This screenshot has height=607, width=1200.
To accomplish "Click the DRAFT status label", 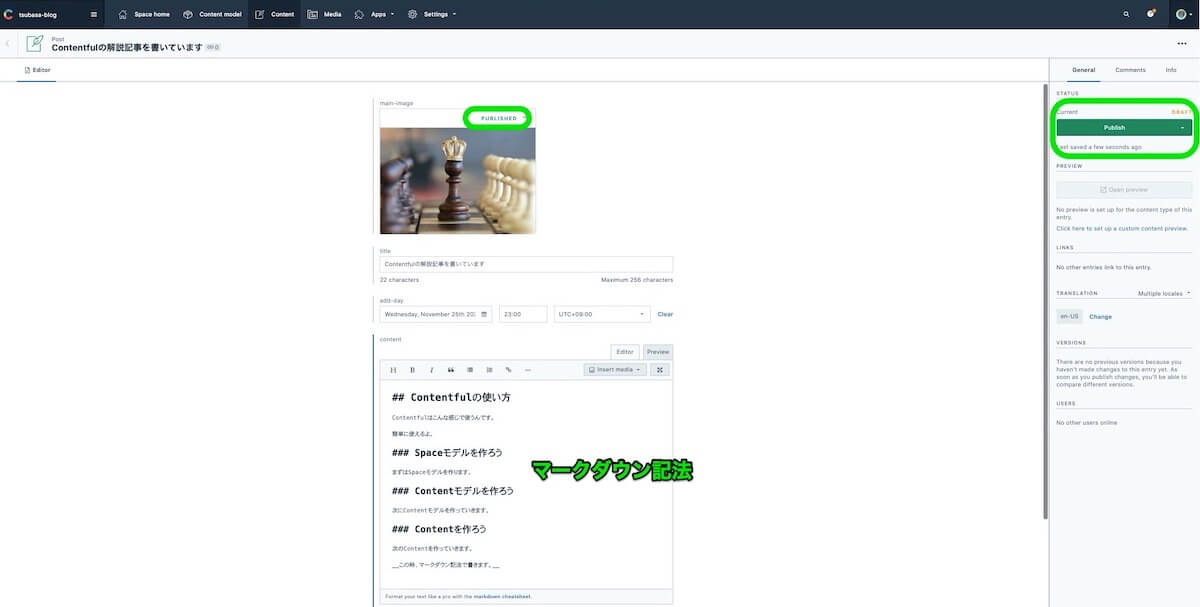I will [x=1181, y=112].
